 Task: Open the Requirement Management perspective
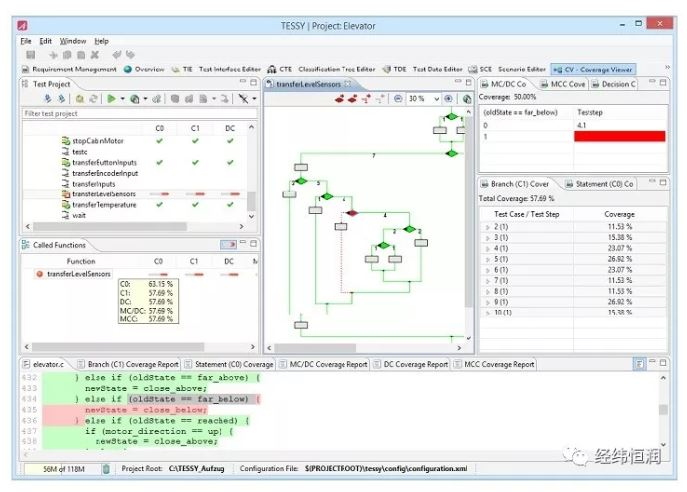point(69,69)
